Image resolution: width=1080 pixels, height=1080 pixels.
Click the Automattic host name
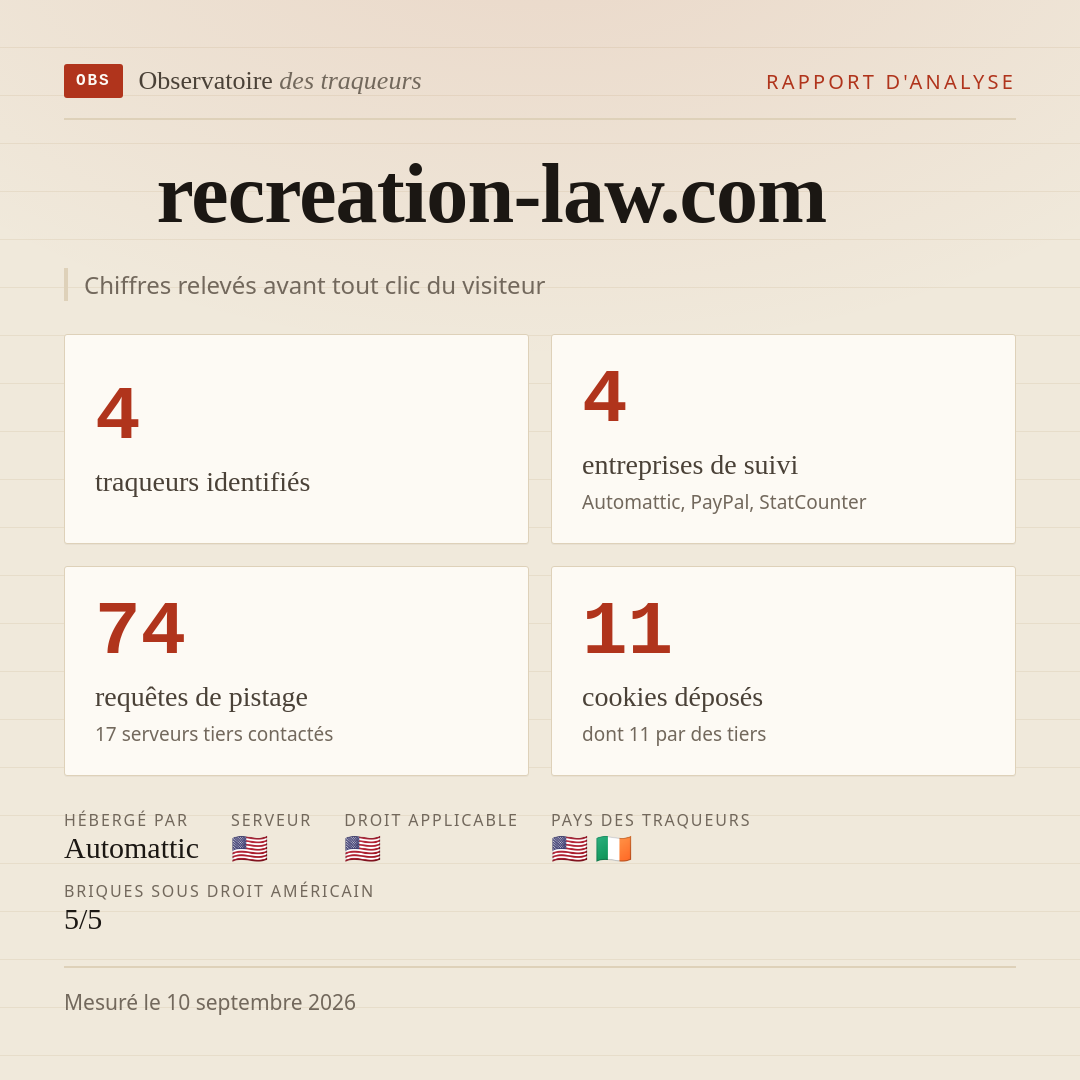tap(132, 849)
